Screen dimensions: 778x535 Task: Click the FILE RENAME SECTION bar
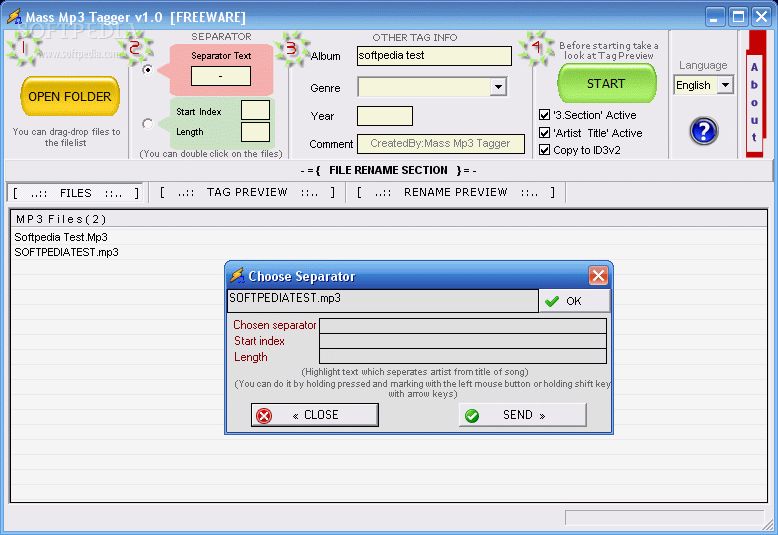(x=389, y=170)
